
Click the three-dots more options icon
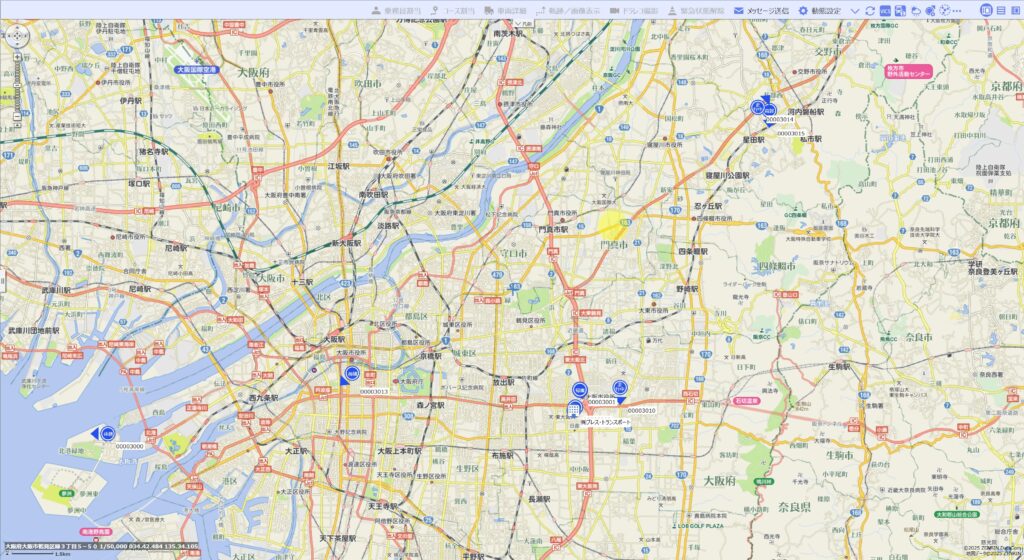957,10
